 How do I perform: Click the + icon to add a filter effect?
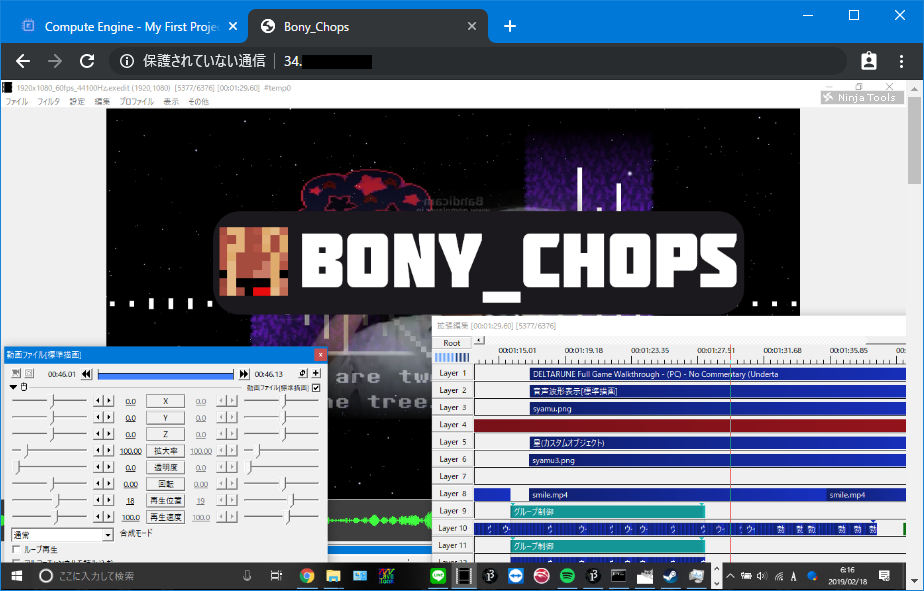(317, 372)
